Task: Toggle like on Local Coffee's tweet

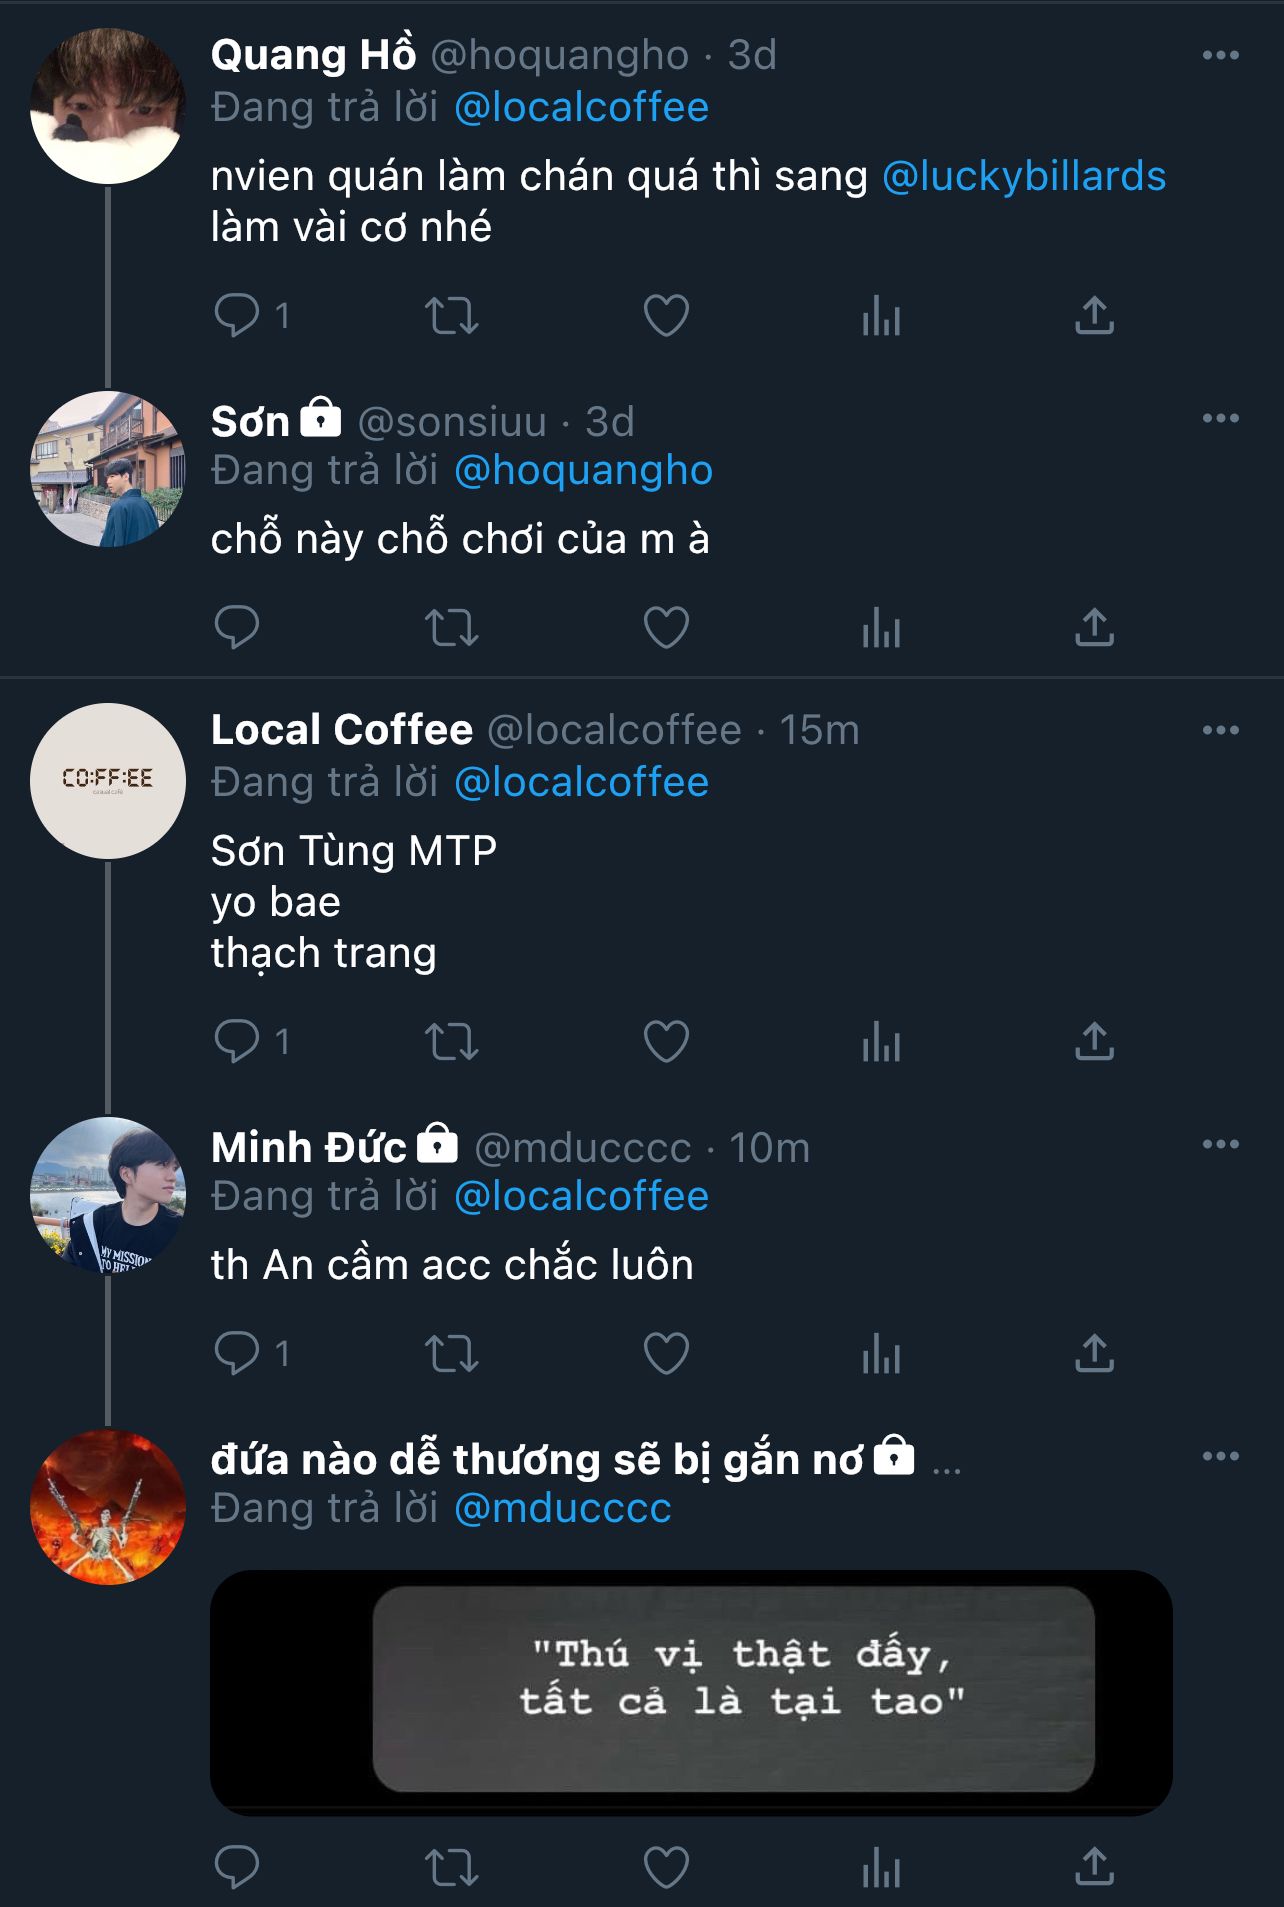Action: [666, 1041]
